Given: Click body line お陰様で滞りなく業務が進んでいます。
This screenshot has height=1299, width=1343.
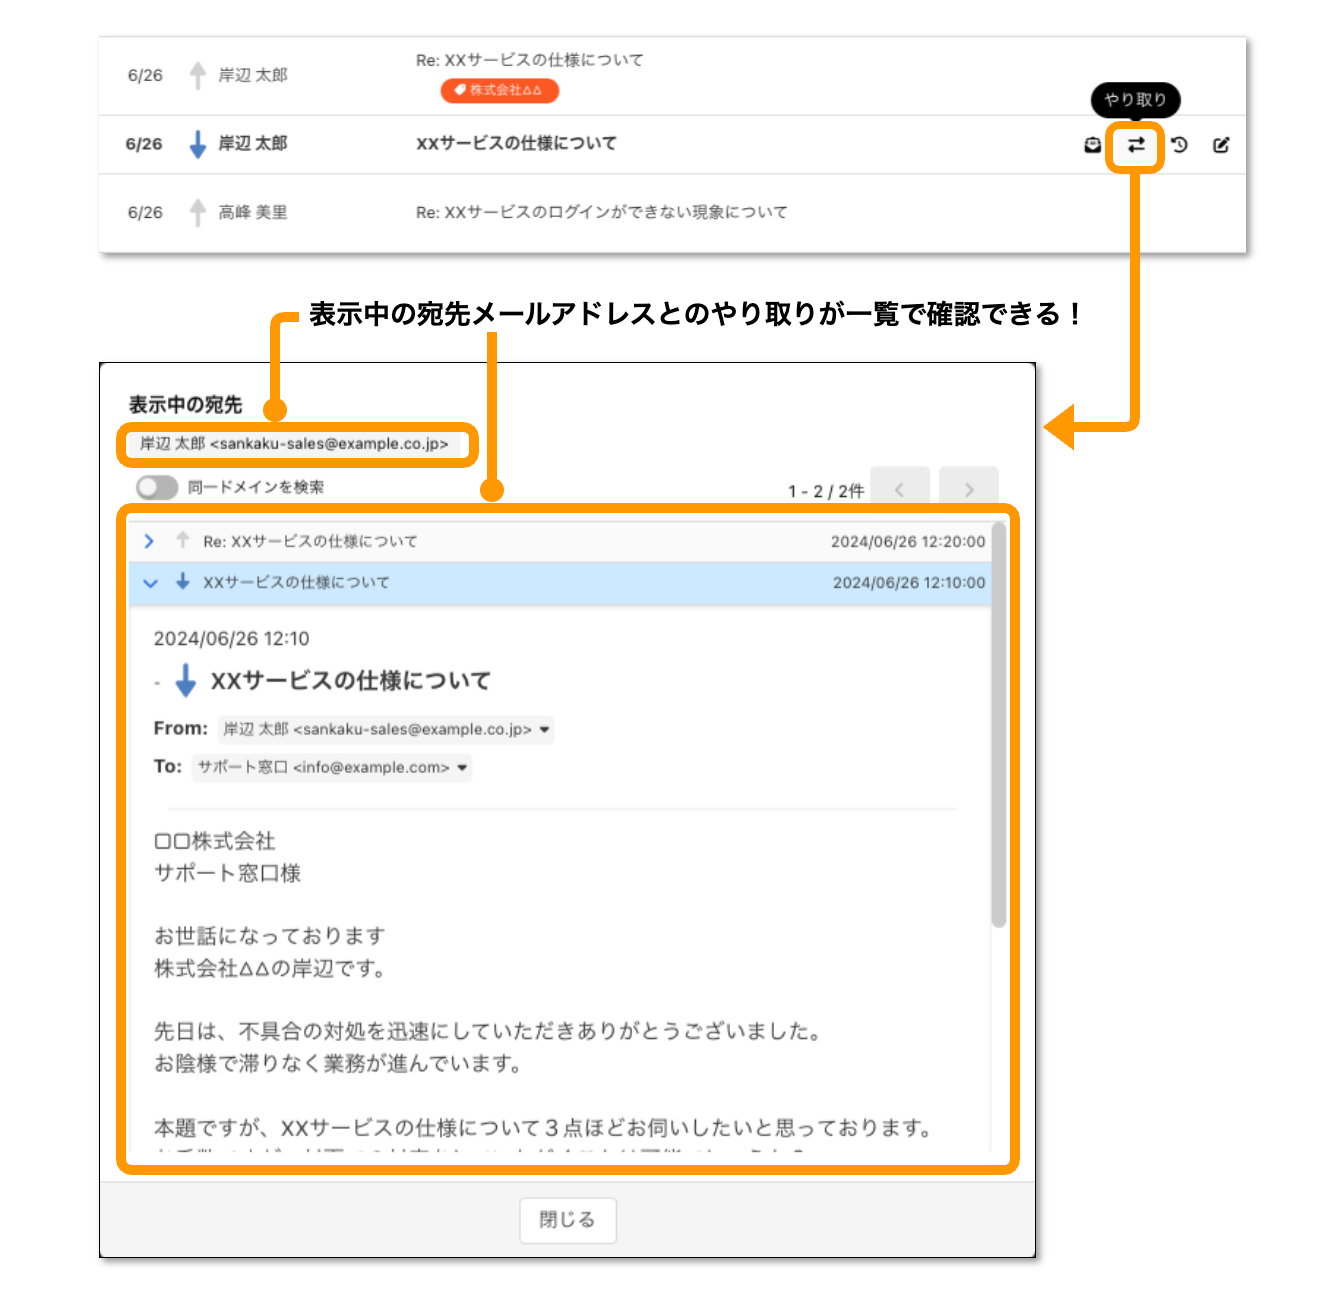Looking at the screenshot, I should point(338,1063).
